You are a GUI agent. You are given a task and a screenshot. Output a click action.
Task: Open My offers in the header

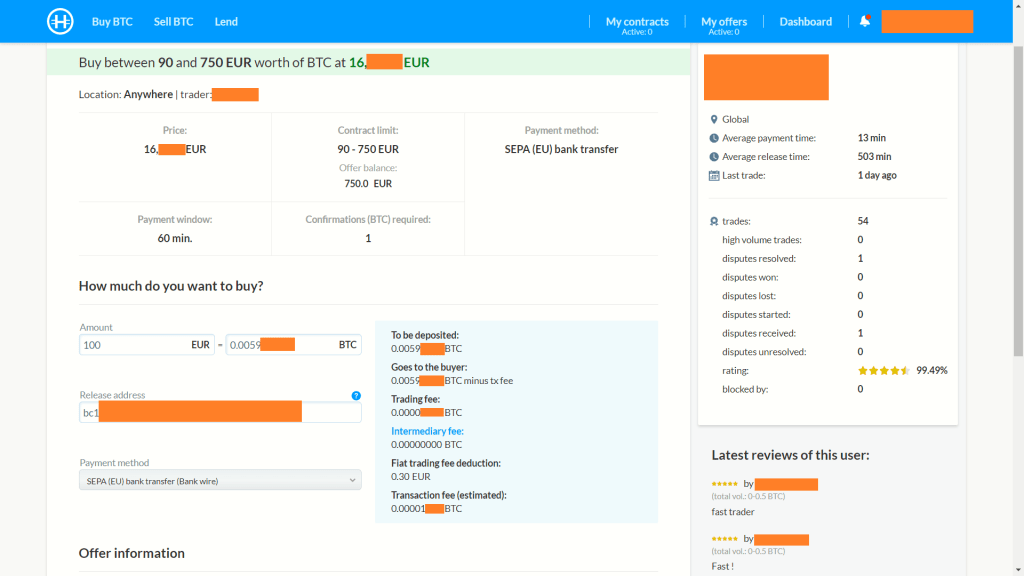click(x=723, y=21)
